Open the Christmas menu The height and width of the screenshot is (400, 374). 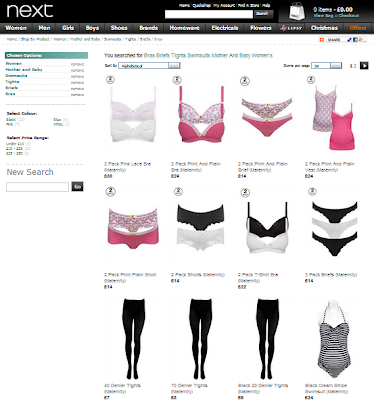tap(324, 28)
